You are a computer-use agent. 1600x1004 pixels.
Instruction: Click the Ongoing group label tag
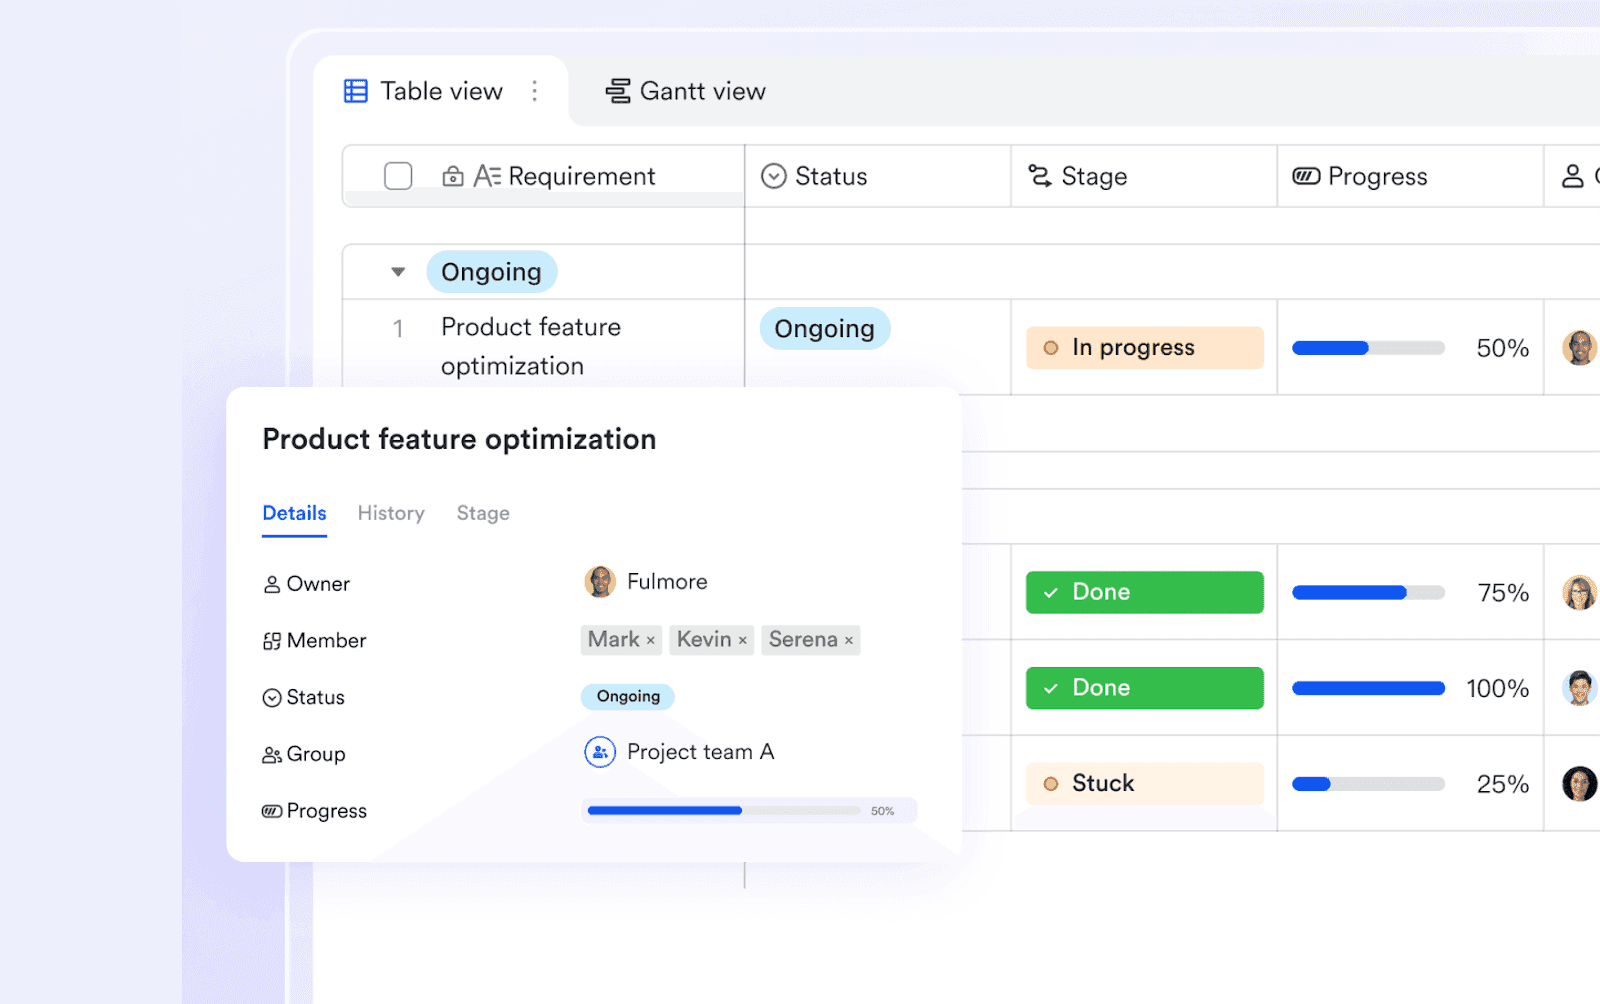491,272
